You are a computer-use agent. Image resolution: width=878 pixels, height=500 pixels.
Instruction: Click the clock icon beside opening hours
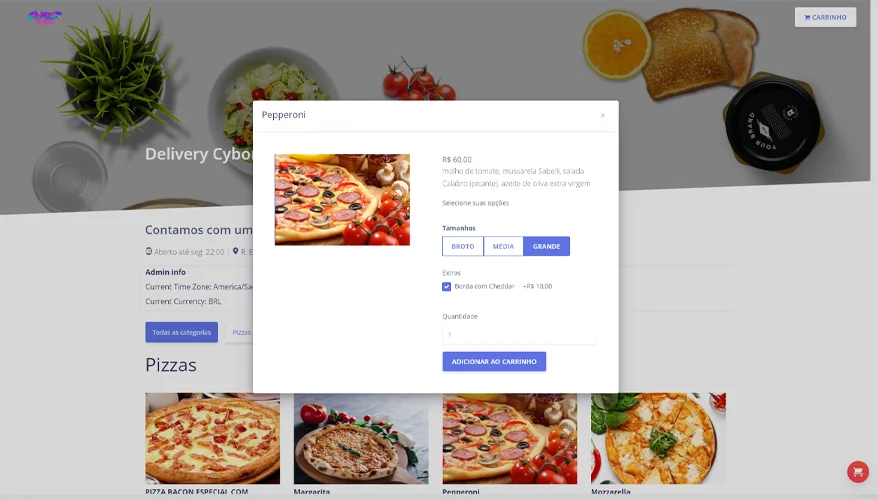coord(149,251)
